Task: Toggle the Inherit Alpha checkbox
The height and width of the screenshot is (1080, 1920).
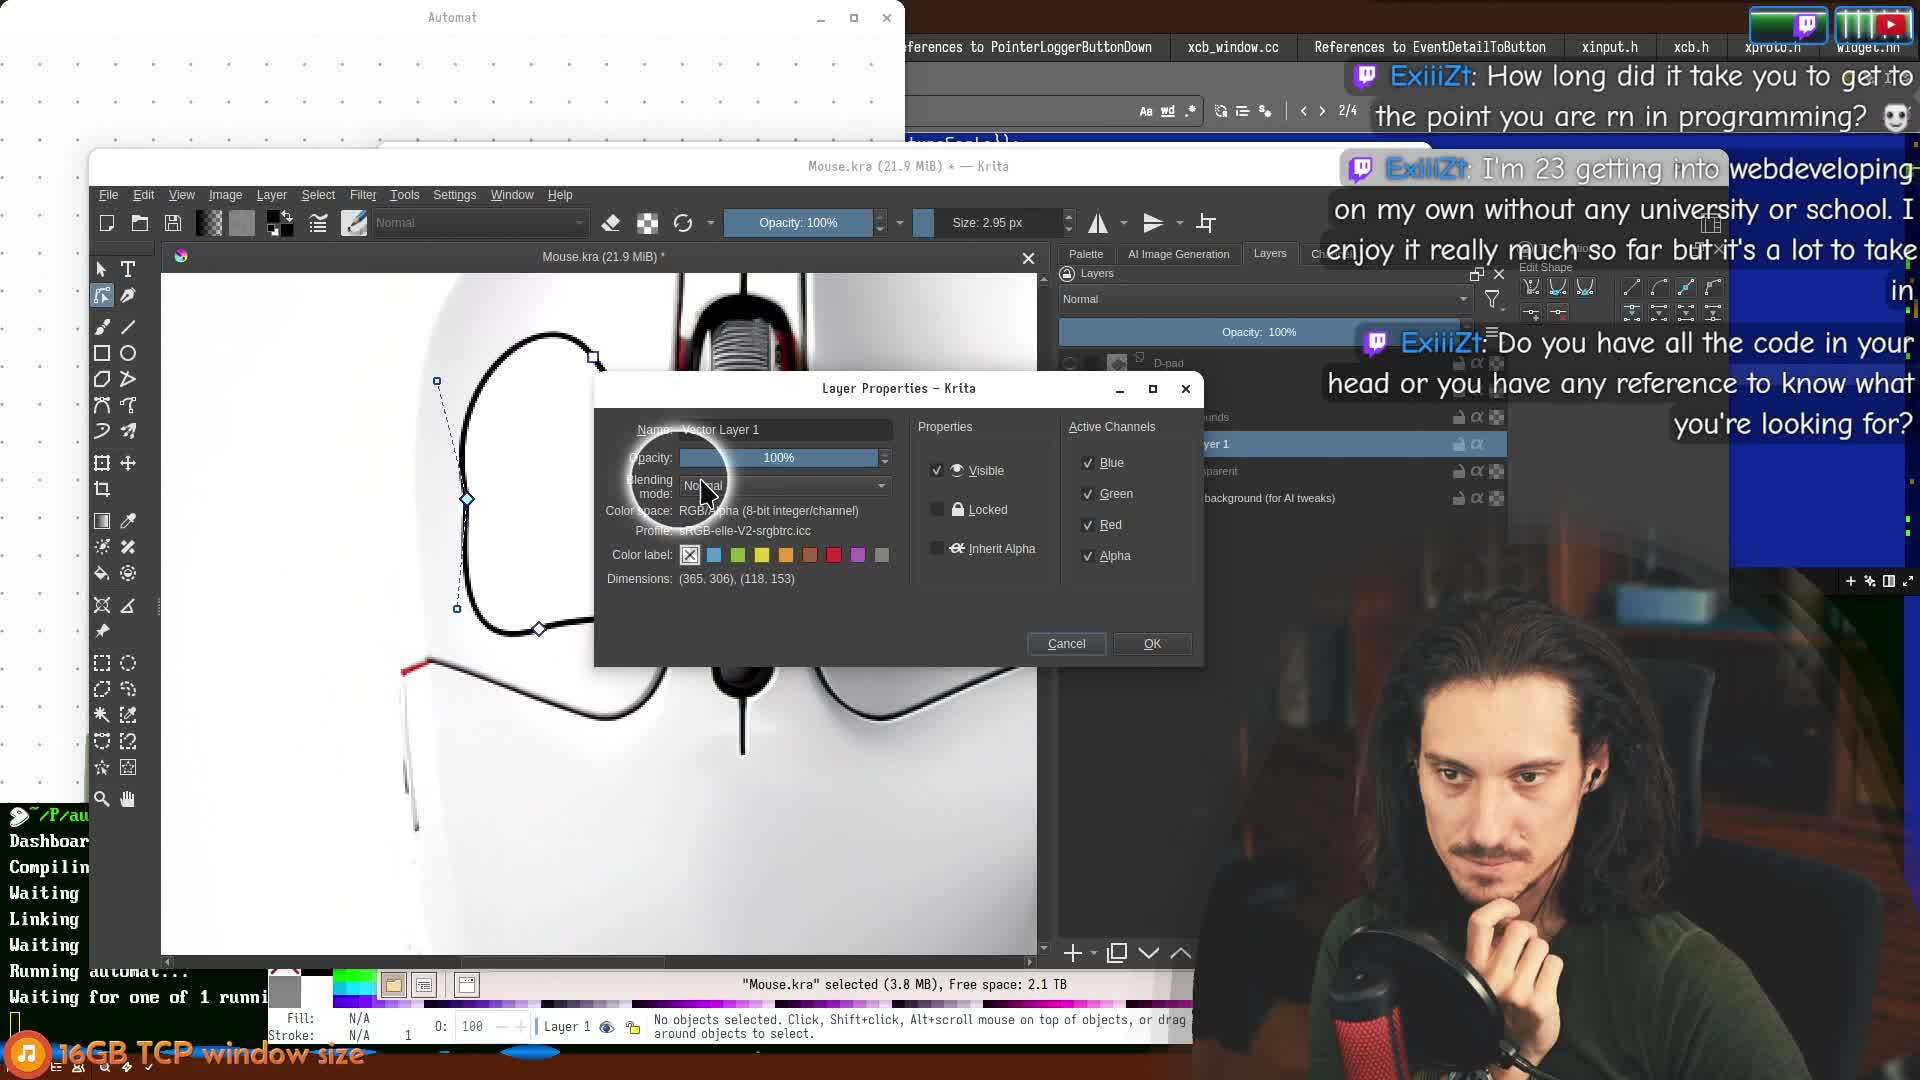Action: tap(937, 549)
